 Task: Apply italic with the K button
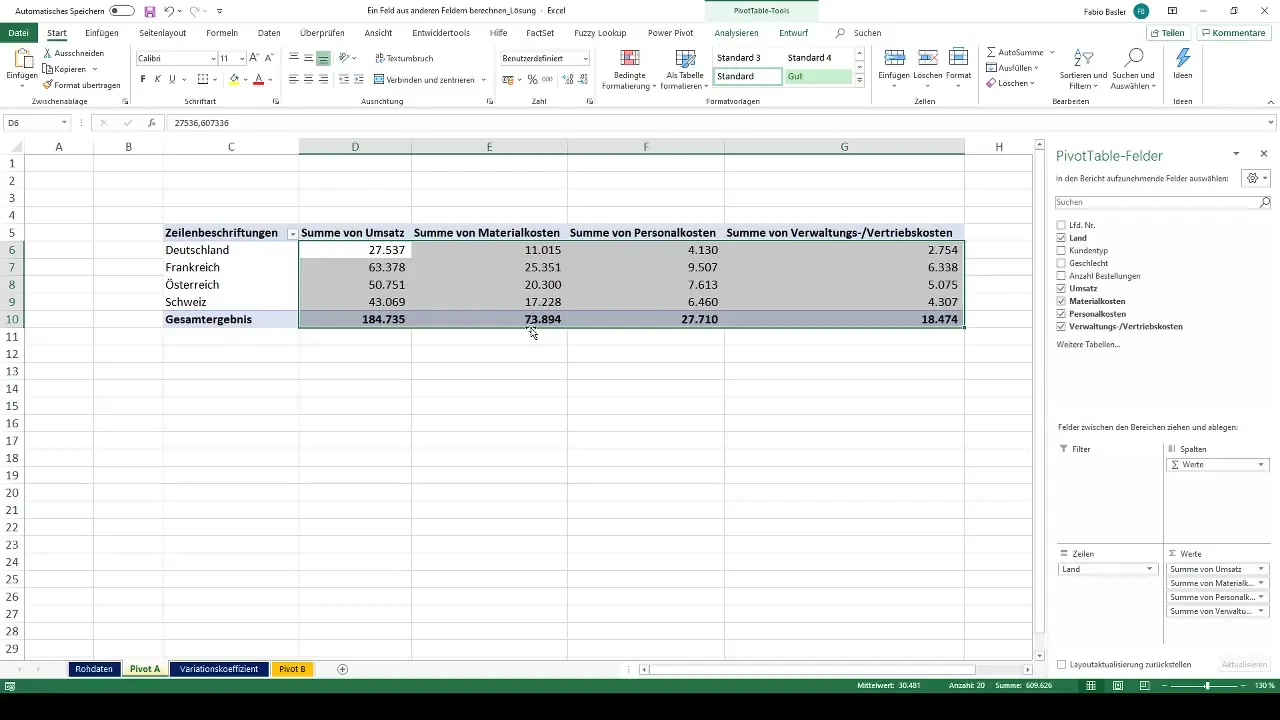point(157,79)
